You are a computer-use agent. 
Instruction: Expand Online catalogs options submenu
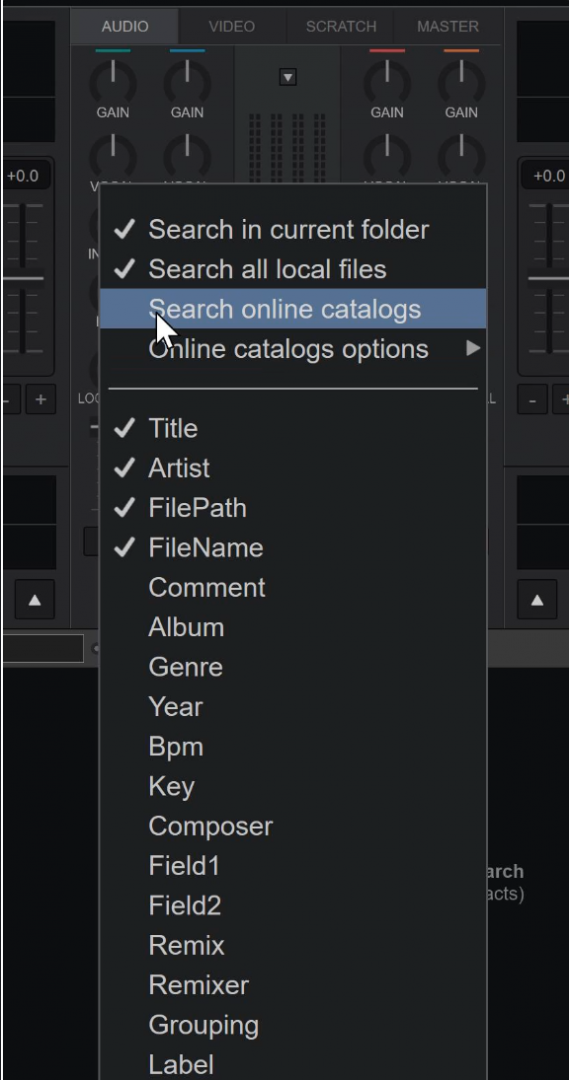tap(293, 349)
